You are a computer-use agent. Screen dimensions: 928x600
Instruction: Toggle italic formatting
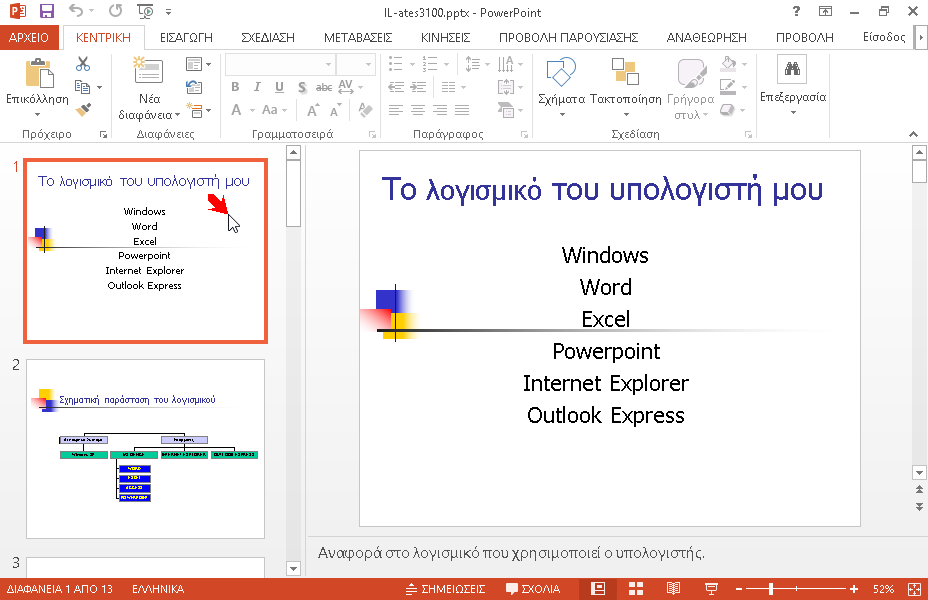[x=257, y=87]
